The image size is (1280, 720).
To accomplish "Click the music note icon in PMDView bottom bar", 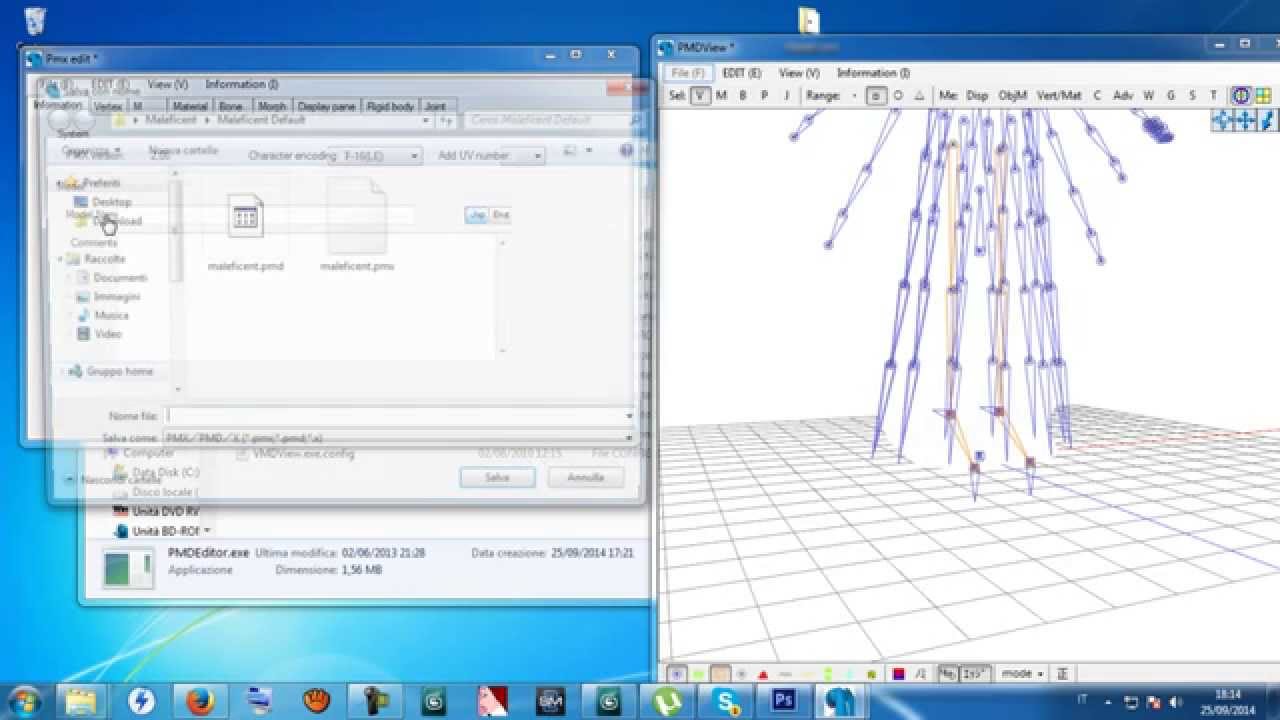I will [920, 674].
